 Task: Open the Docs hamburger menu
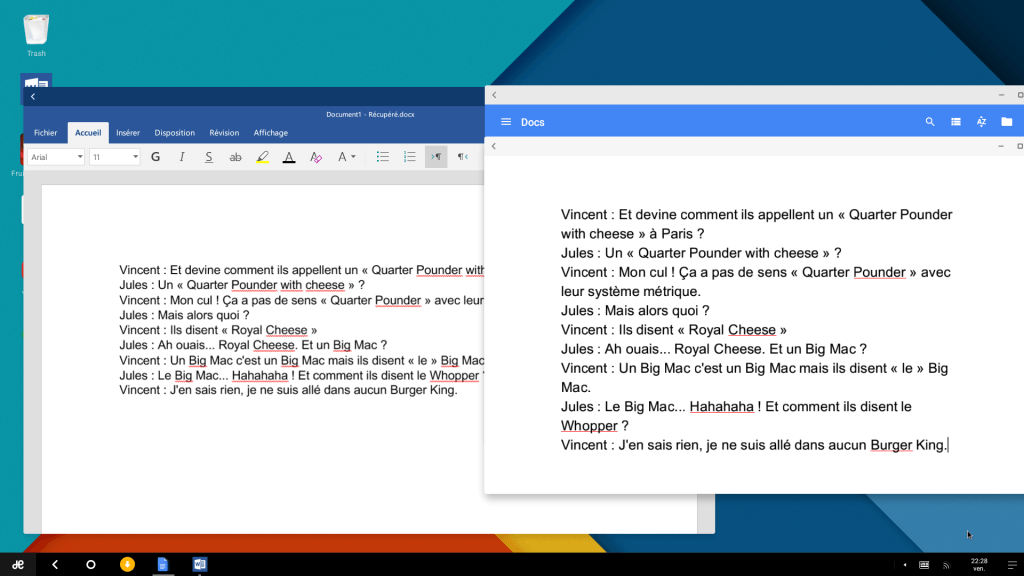[x=505, y=122]
